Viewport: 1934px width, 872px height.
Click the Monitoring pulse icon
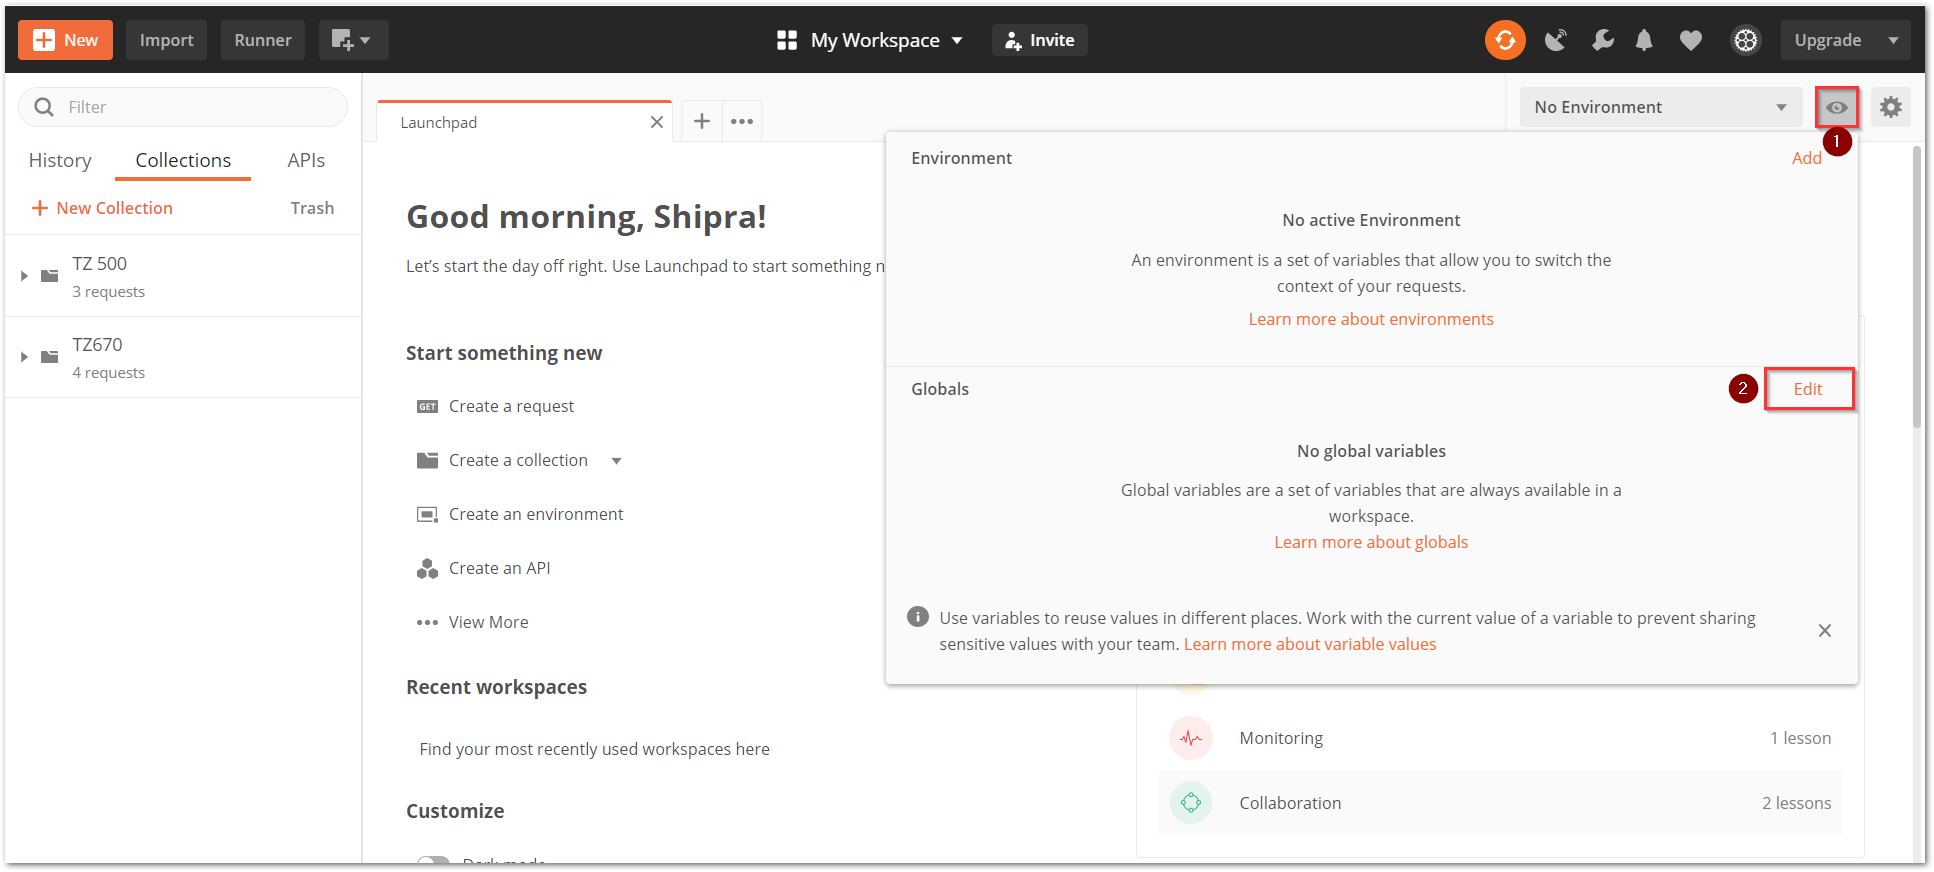(x=1190, y=738)
